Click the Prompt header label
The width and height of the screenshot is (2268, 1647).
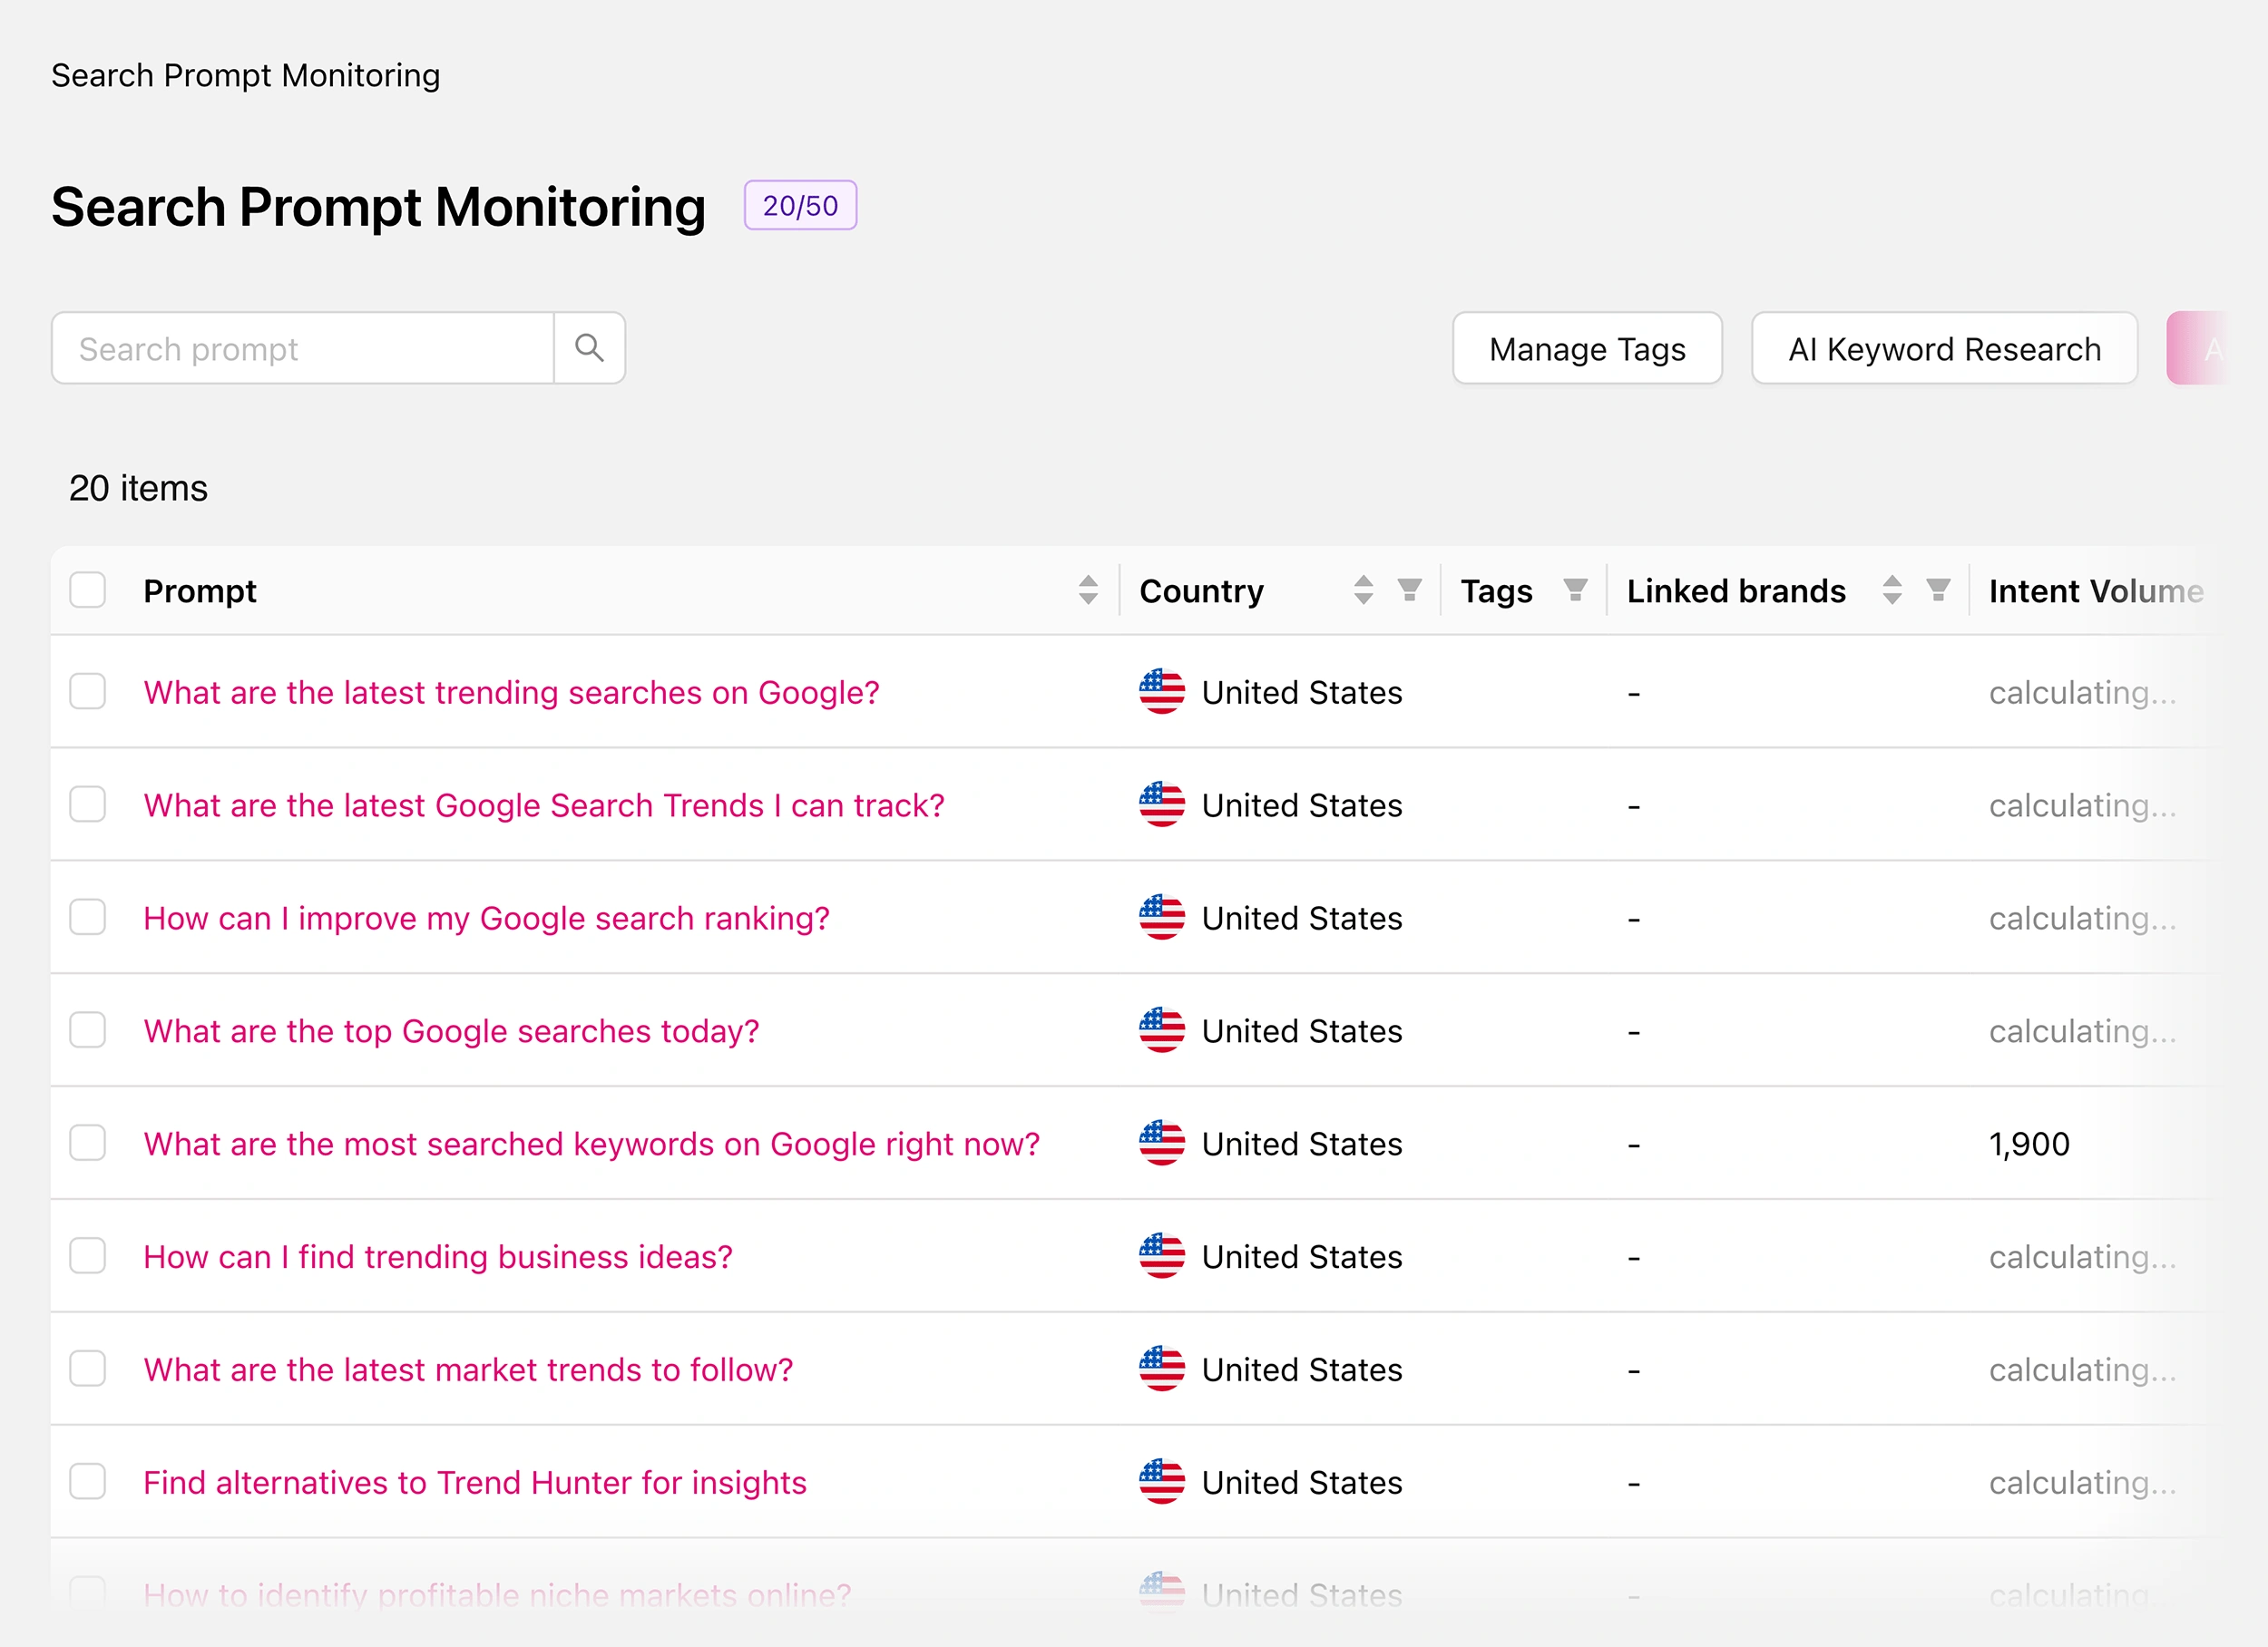pyautogui.click(x=200, y=590)
